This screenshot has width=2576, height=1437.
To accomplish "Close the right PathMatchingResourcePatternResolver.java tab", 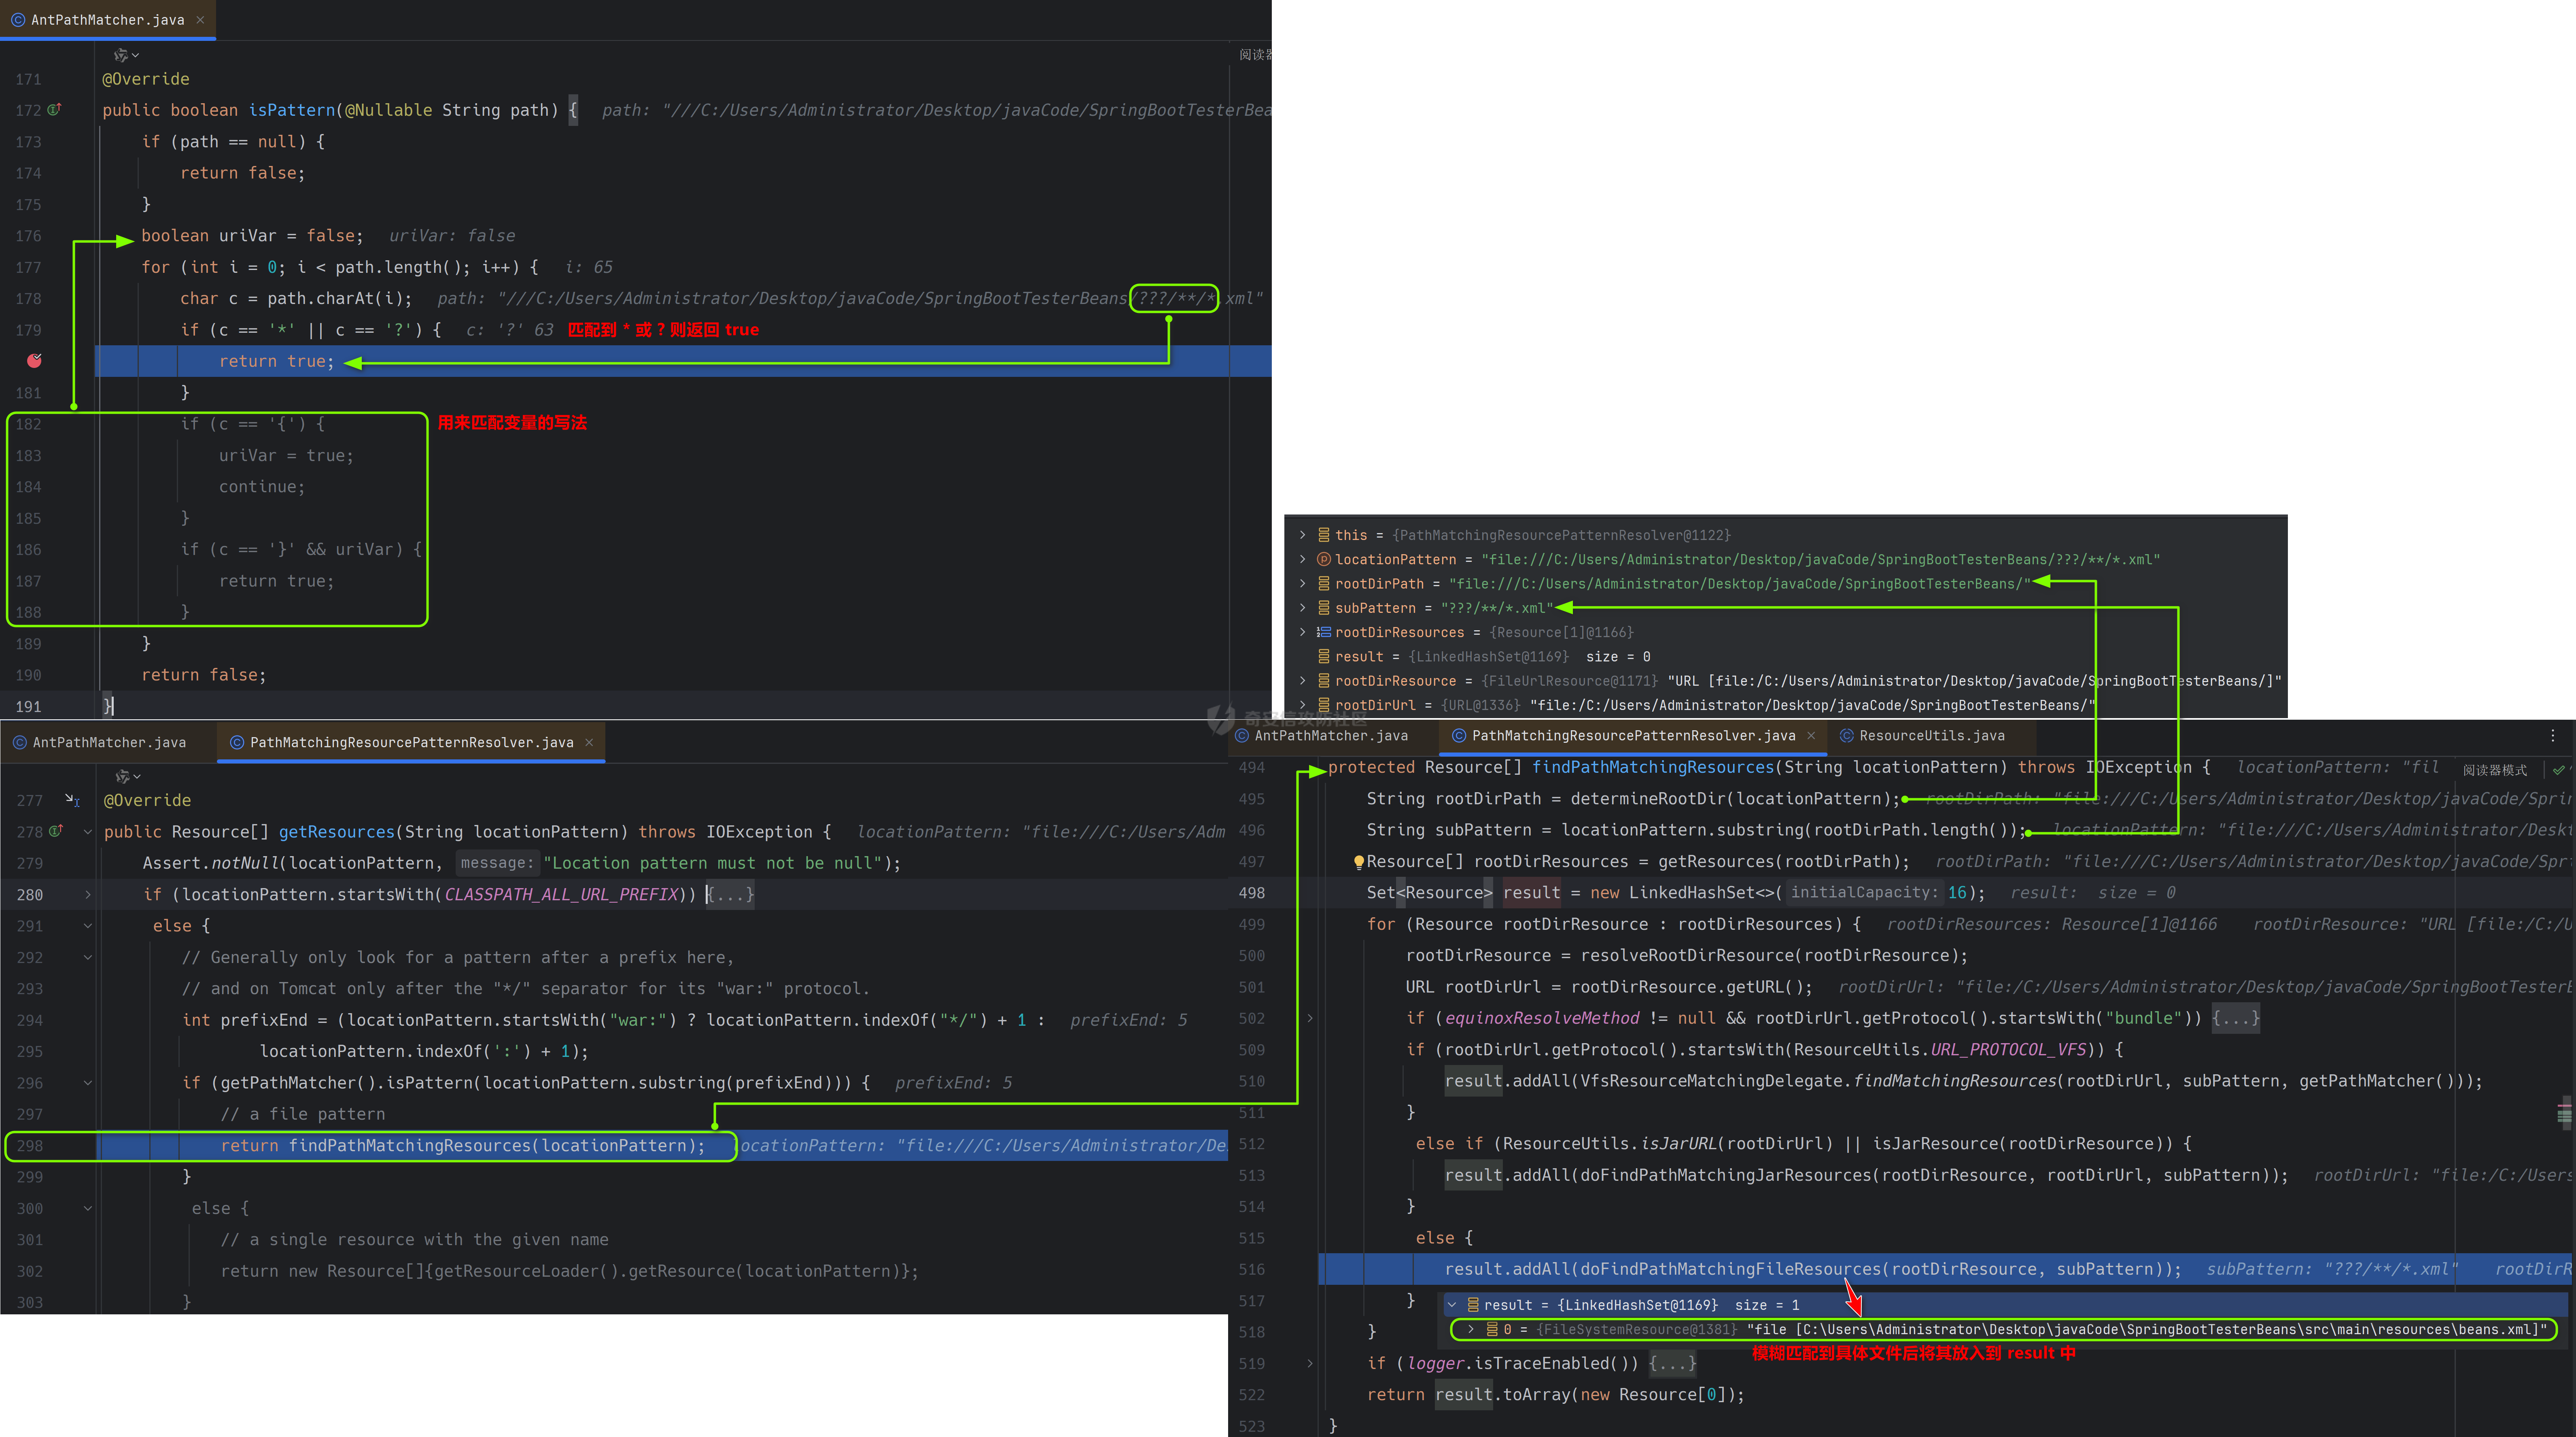I will point(1811,735).
